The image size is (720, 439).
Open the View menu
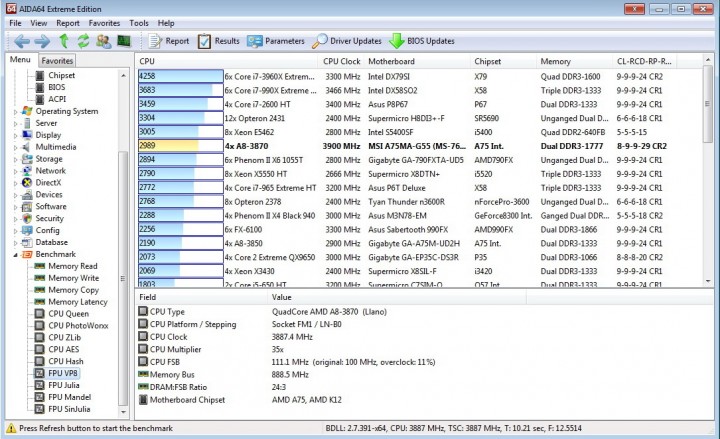[39, 23]
